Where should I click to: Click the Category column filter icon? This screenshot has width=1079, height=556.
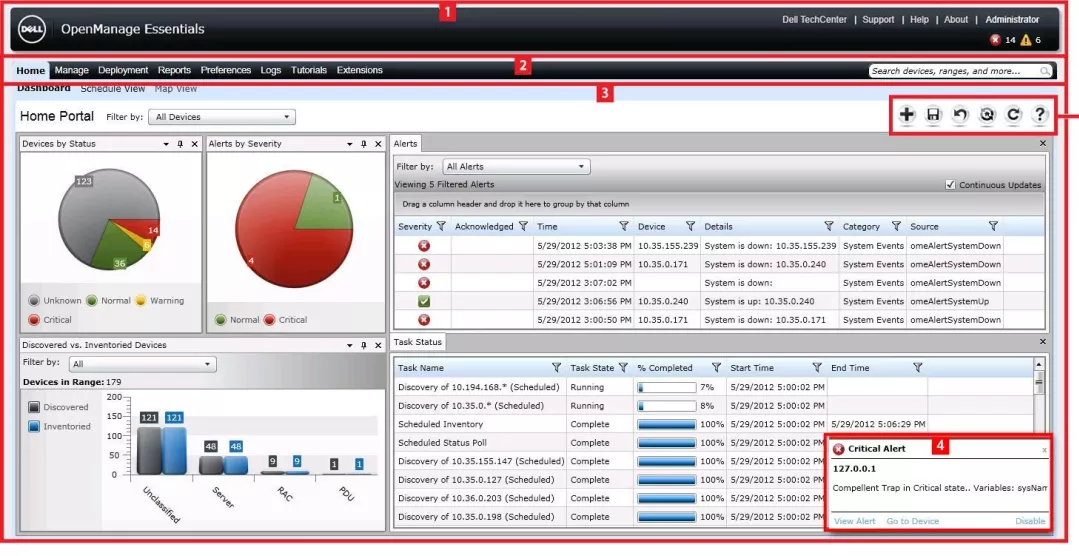[896, 226]
